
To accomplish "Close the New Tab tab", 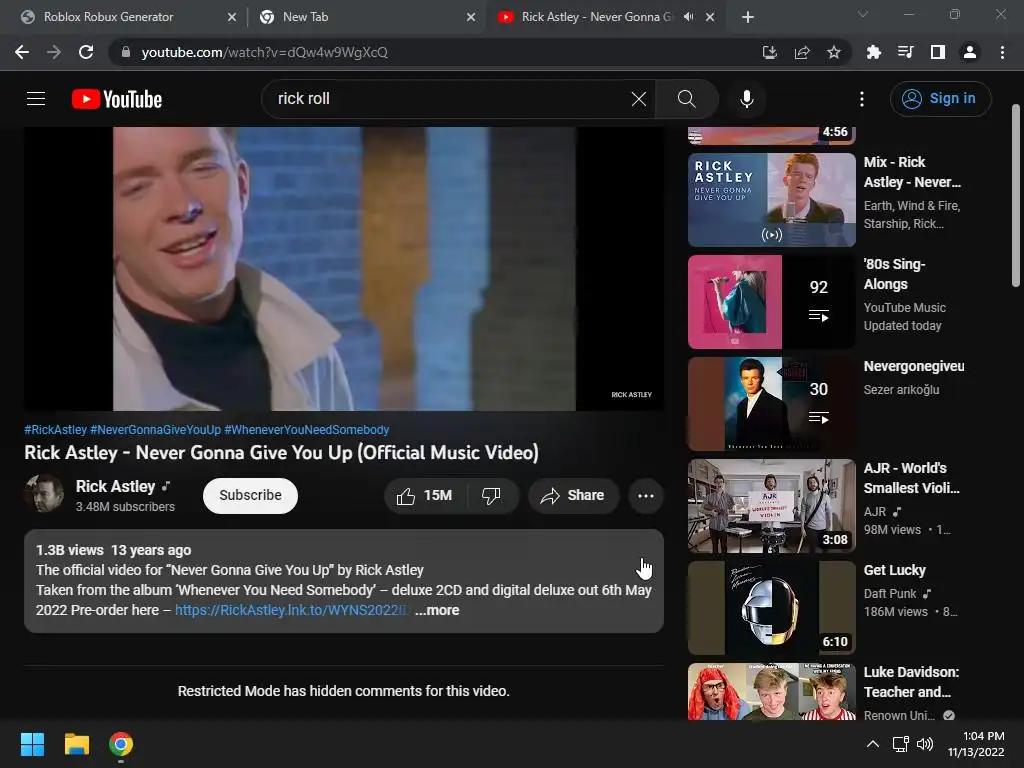I will pyautogui.click(x=471, y=17).
